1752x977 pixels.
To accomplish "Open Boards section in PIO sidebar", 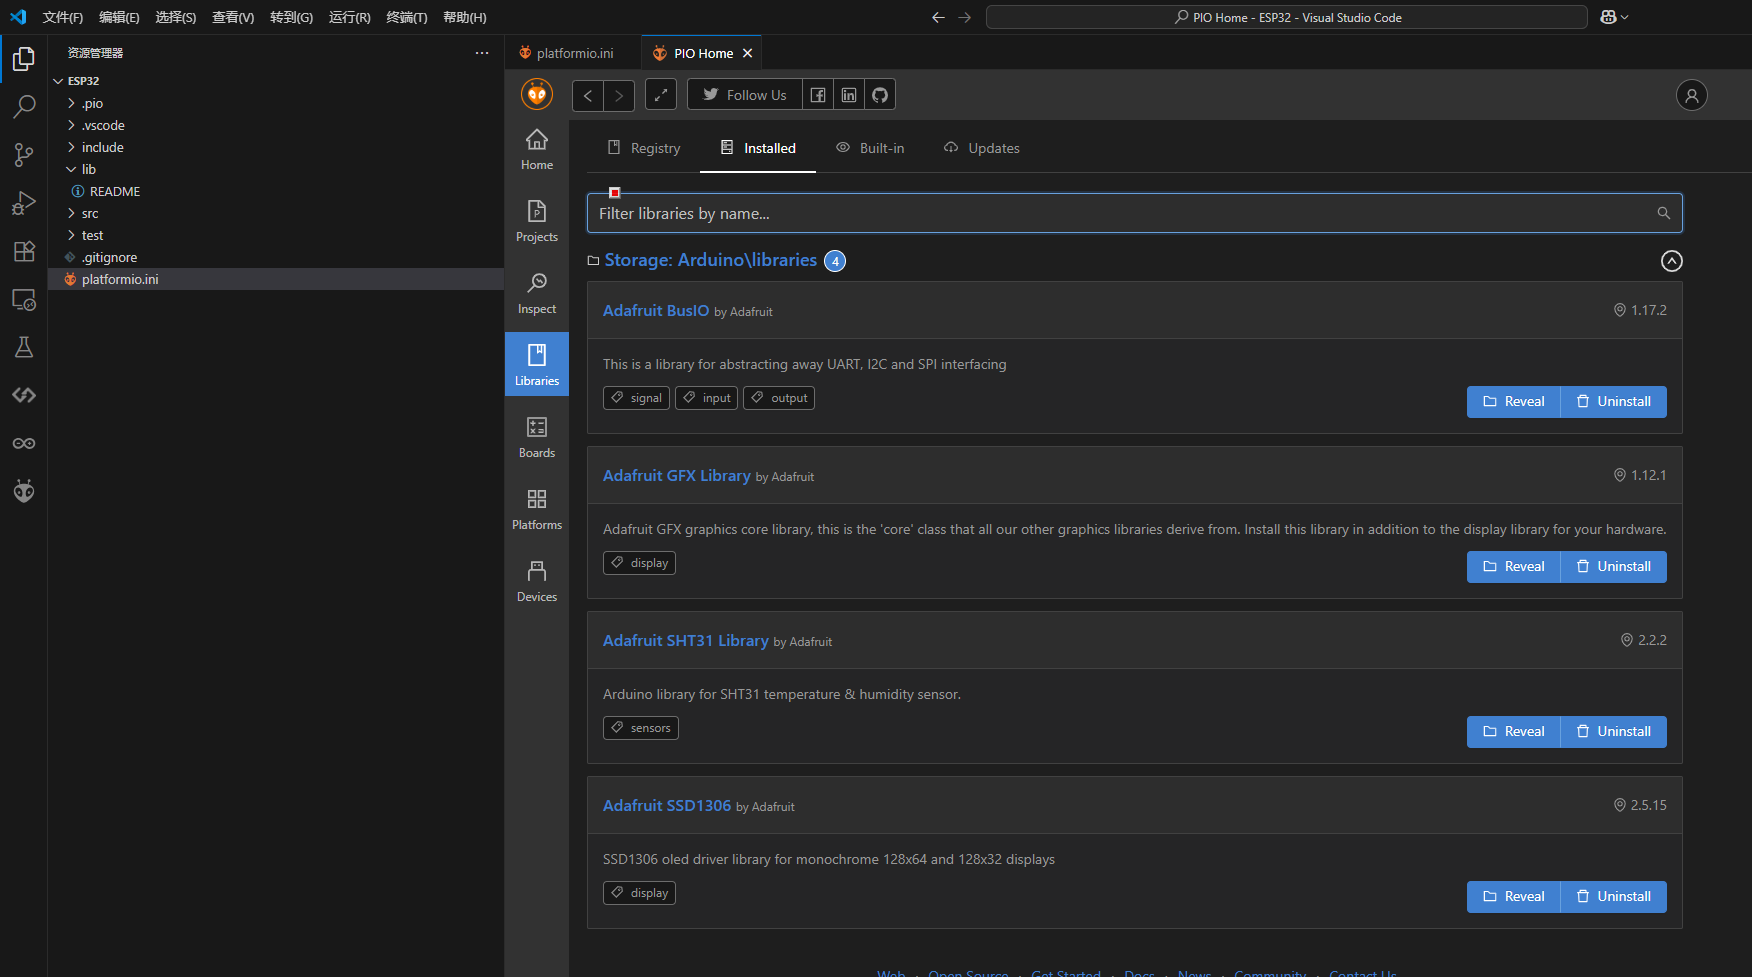I will (537, 437).
